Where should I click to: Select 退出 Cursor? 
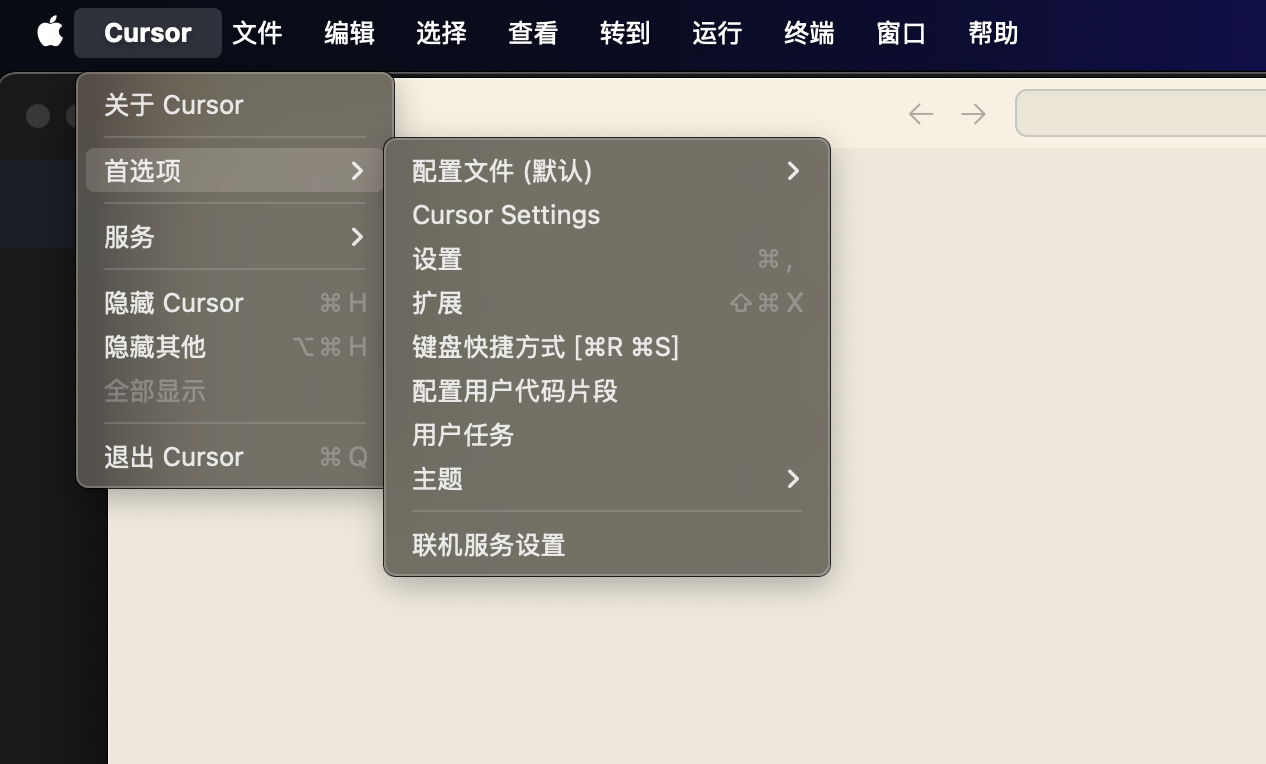pyautogui.click(x=235, y=457)
